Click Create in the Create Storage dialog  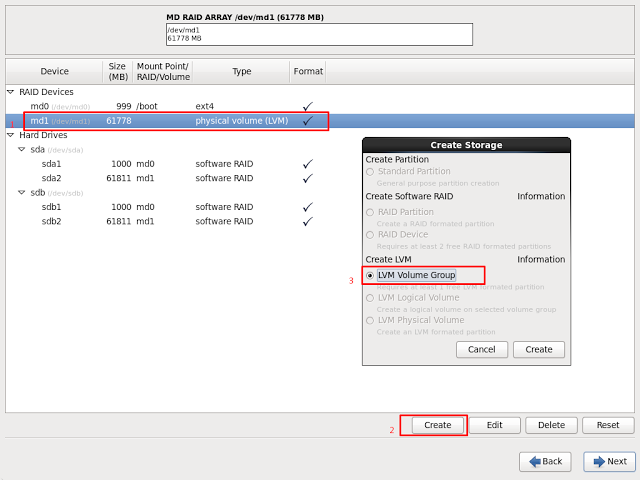coord(539,349)
